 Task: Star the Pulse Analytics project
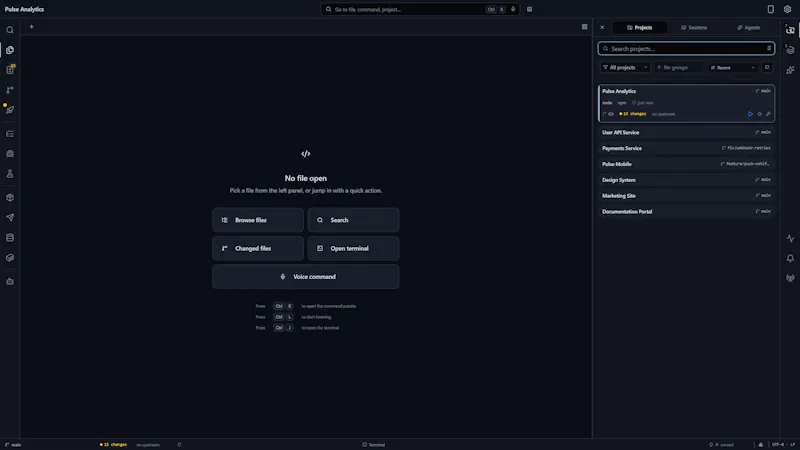(760, 114)
